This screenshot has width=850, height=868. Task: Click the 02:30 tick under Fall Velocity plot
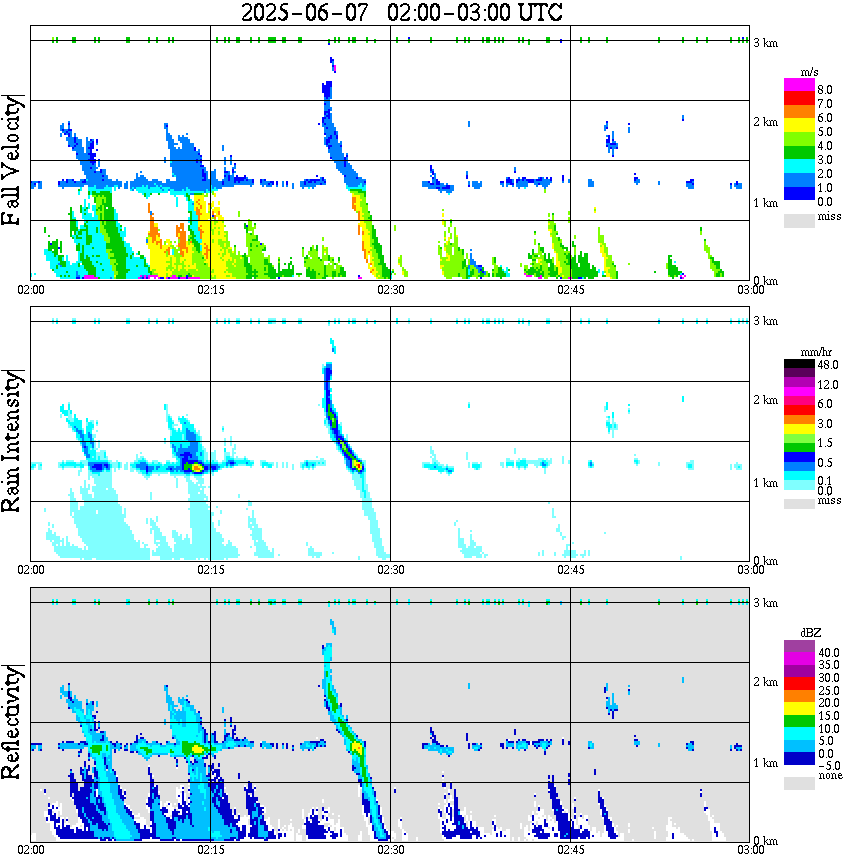(x=391, y=290)
